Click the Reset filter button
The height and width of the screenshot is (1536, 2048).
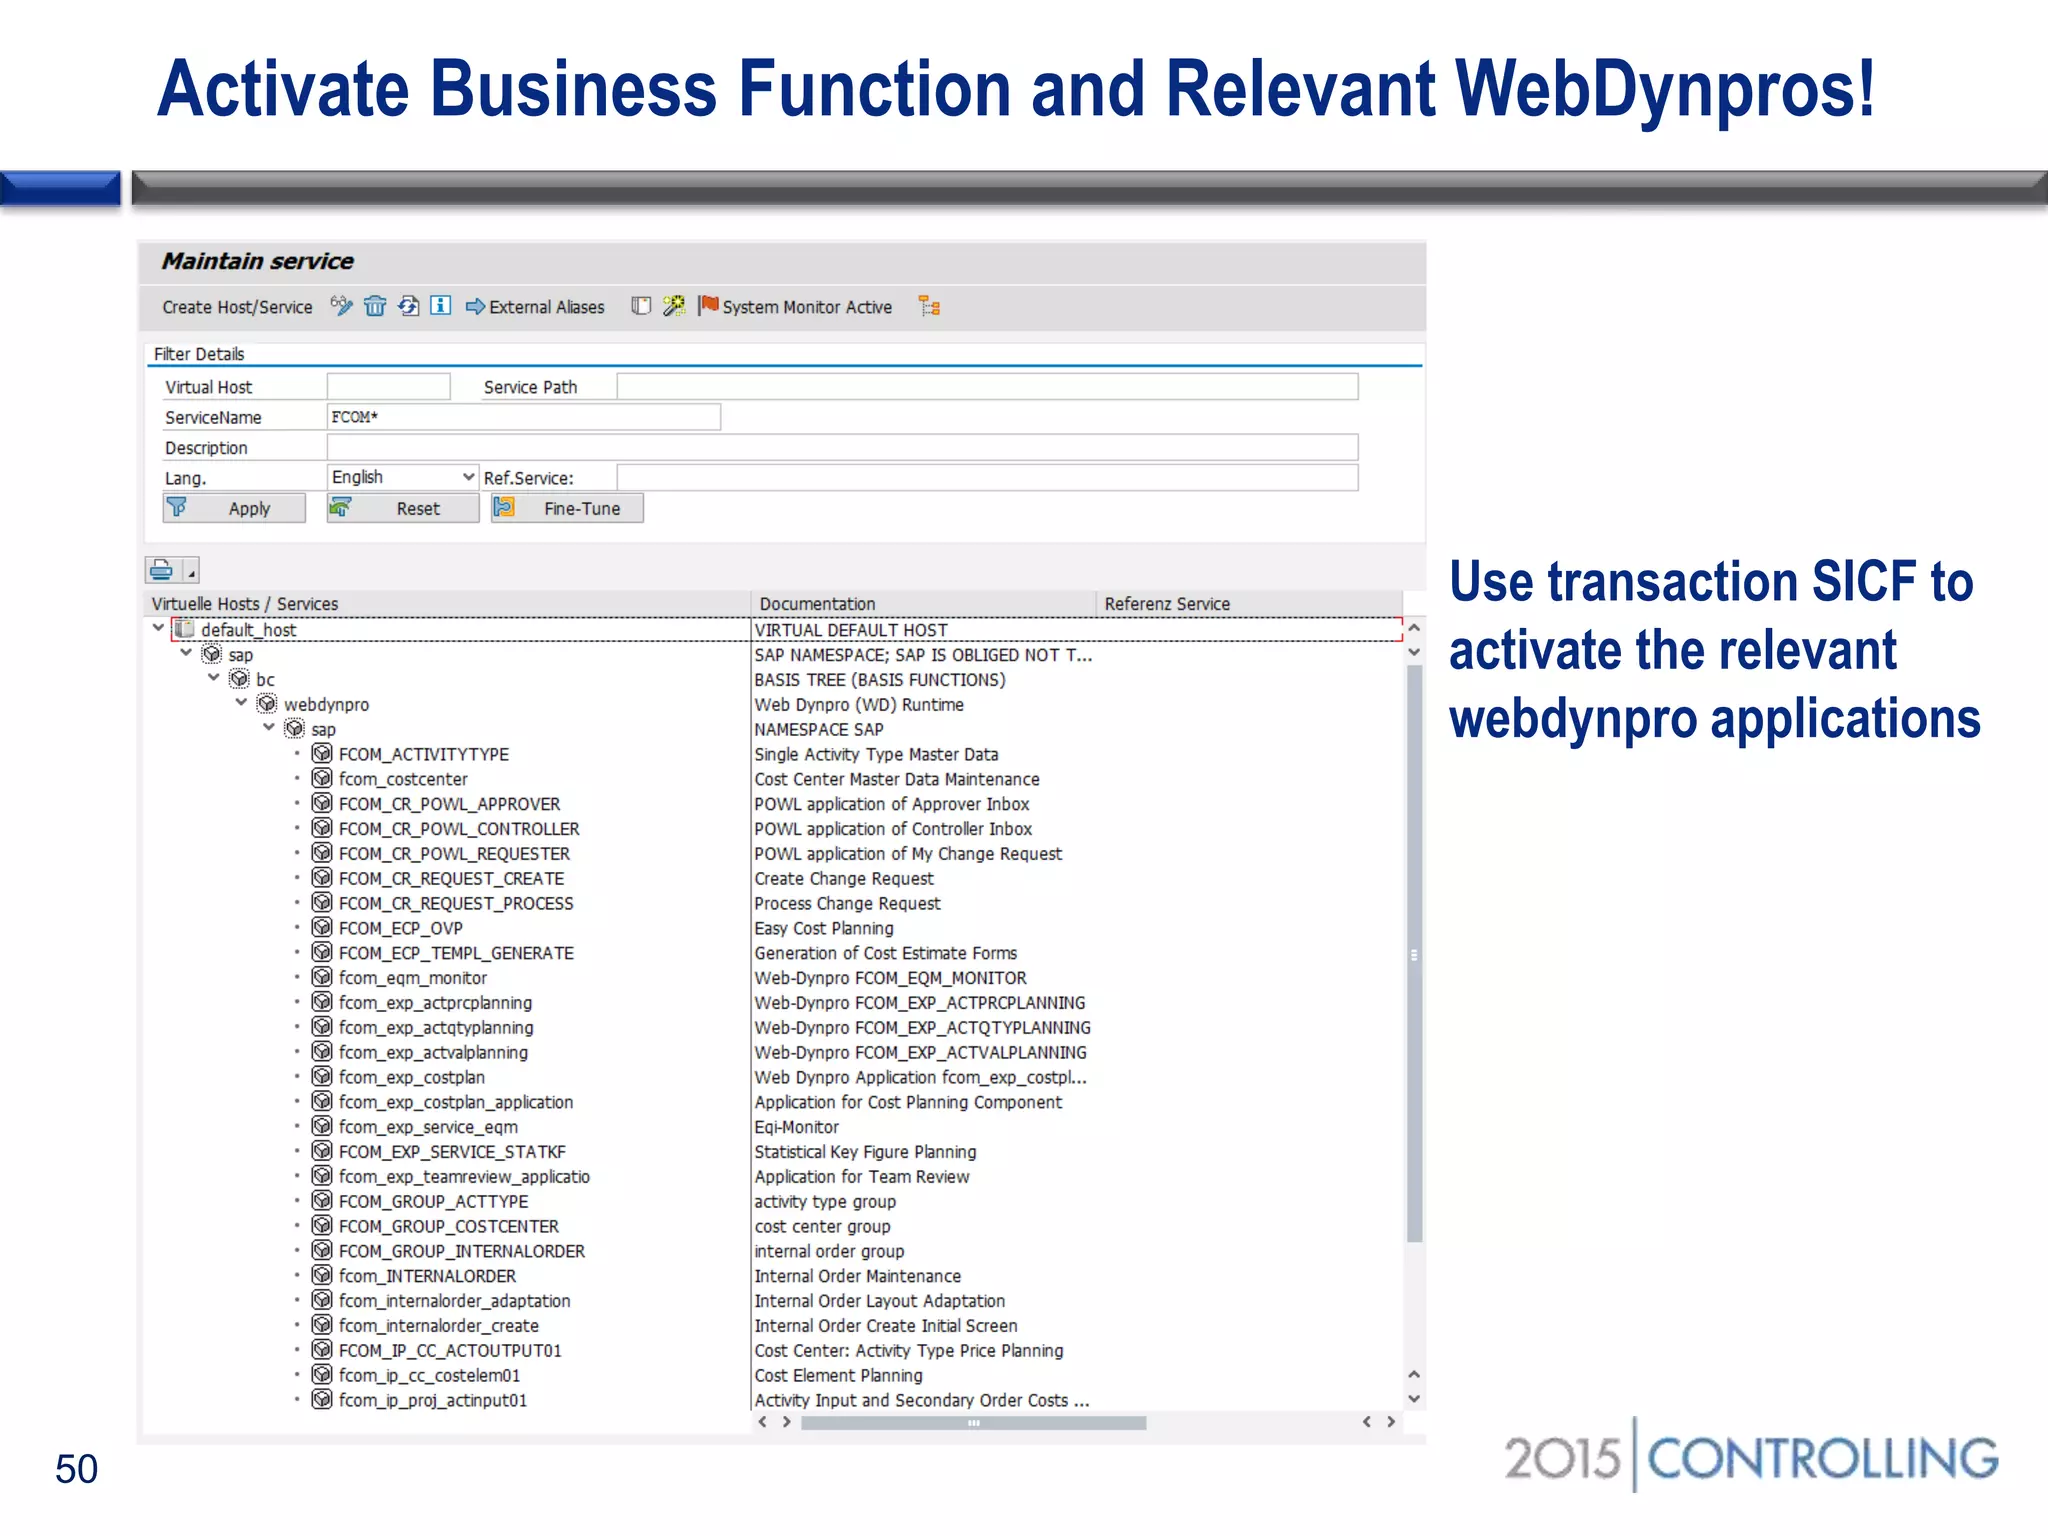403,508
